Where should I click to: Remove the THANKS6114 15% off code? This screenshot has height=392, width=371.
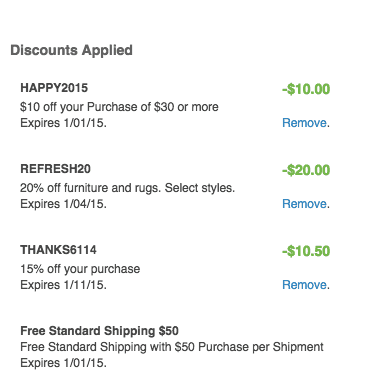pyautogui.click(x=304, y=285)
